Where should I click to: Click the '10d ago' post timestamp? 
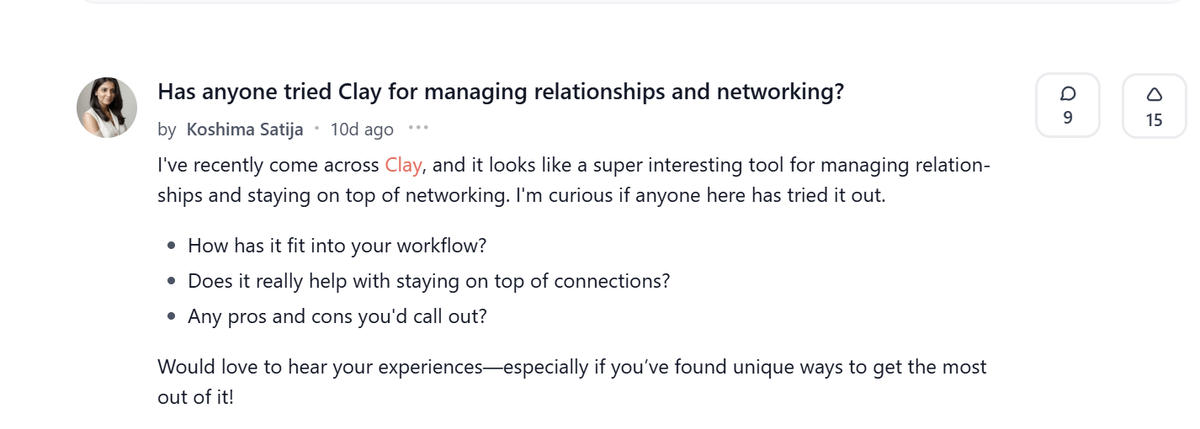coord(362,129)
